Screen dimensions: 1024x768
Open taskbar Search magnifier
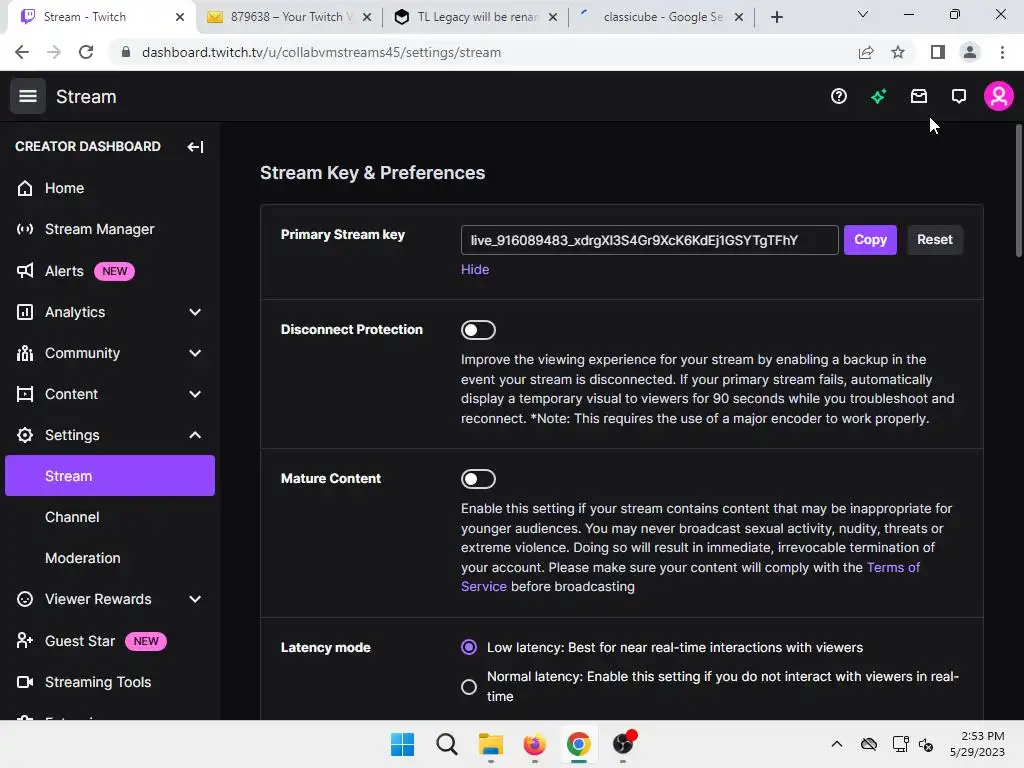click(x=447, y=744)
